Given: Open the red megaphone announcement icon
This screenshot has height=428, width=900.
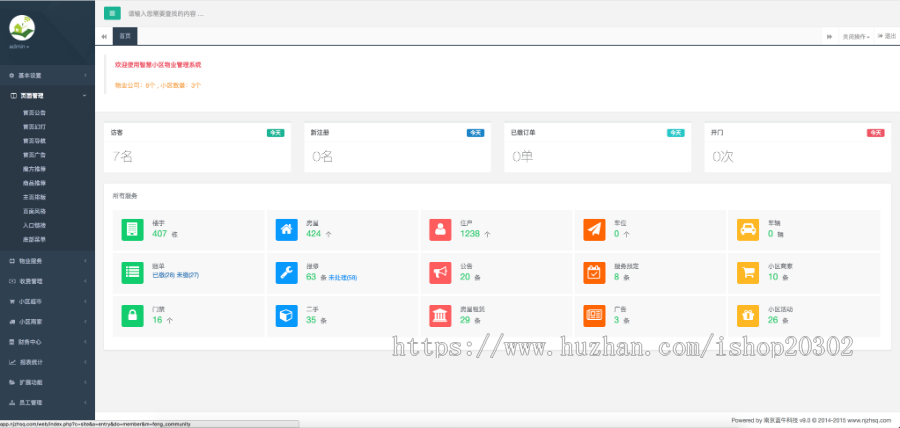Looking at the screenshot, I should [440, 273].
